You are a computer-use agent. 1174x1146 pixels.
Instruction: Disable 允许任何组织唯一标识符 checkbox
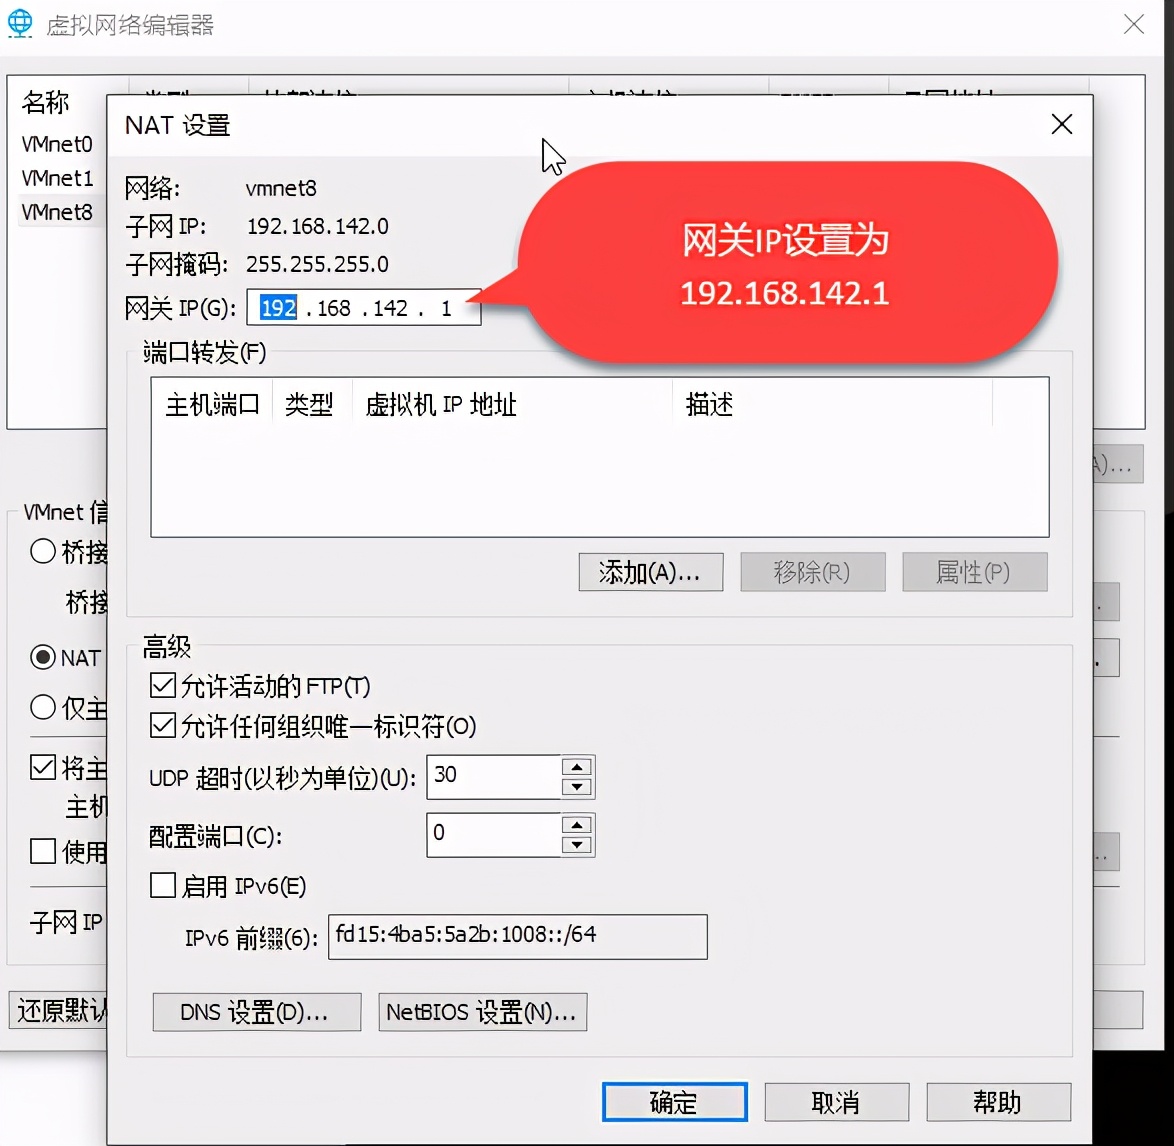pyautogui.click(x=162, y=726)
